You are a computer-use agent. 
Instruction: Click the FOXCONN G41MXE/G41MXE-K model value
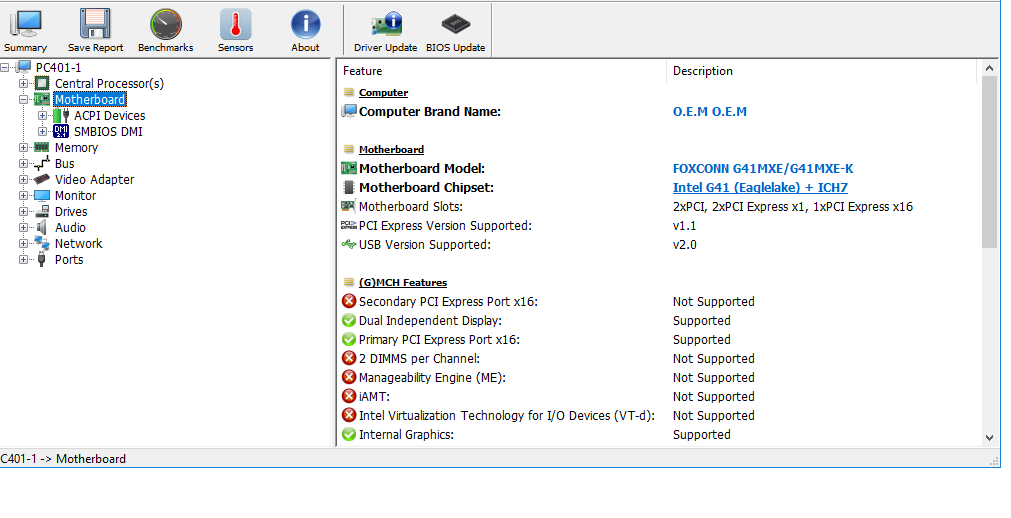click(x=763, y=169)
